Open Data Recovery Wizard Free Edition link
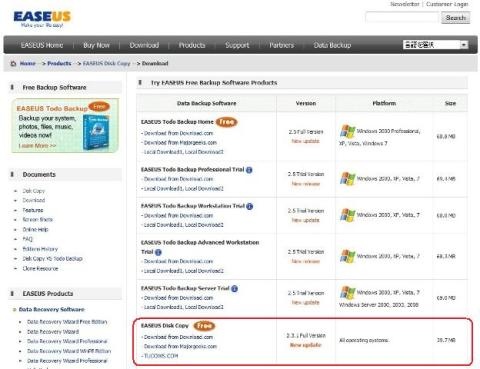Screen dimensions: 480x369 tap(67, 322)
